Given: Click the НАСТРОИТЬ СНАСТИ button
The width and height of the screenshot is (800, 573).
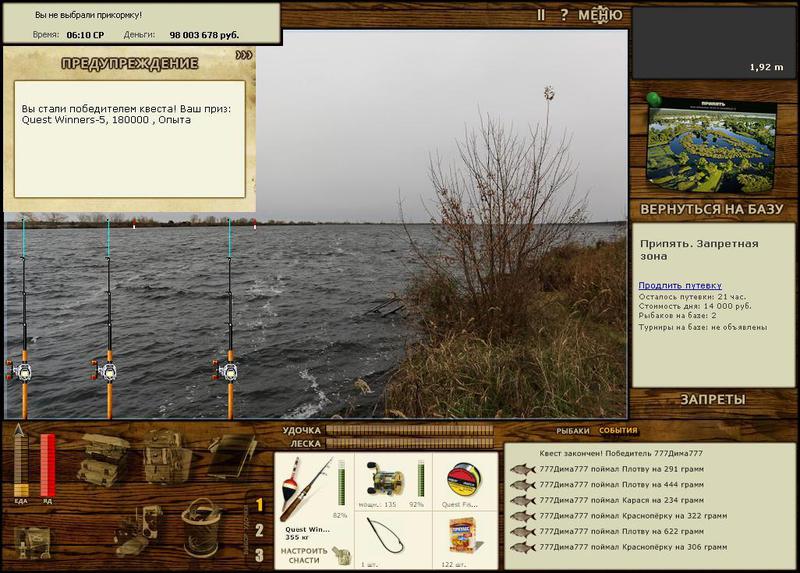Looking at the screenshot, I should point(304,556).
